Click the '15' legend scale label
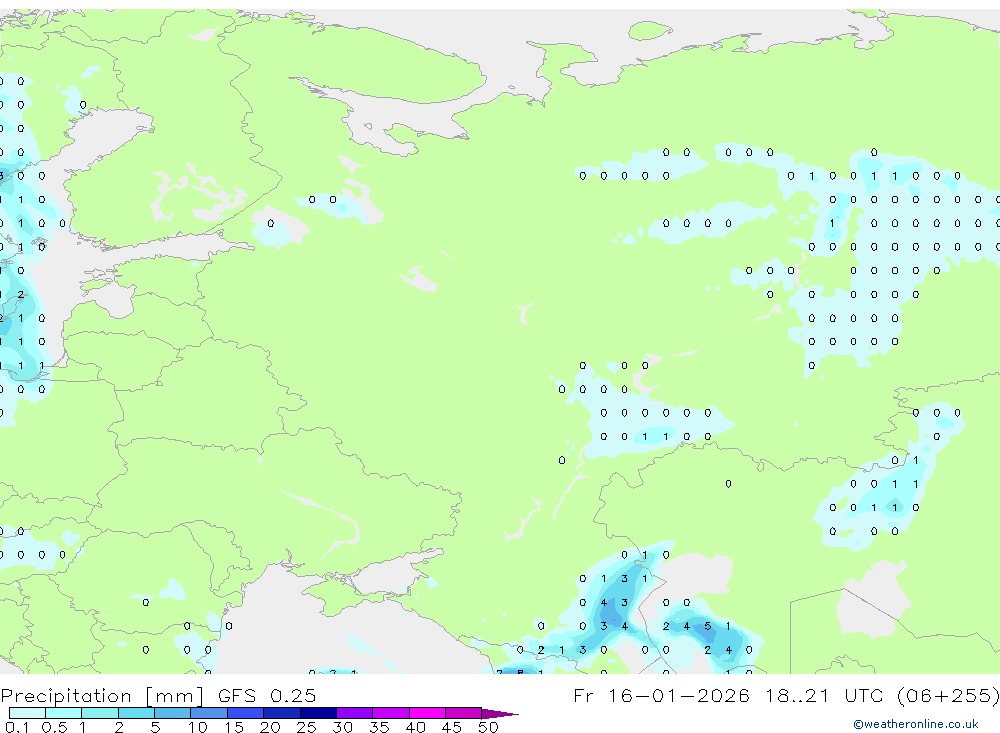The height and width of the screenshot is (733, 1000). 234,727
